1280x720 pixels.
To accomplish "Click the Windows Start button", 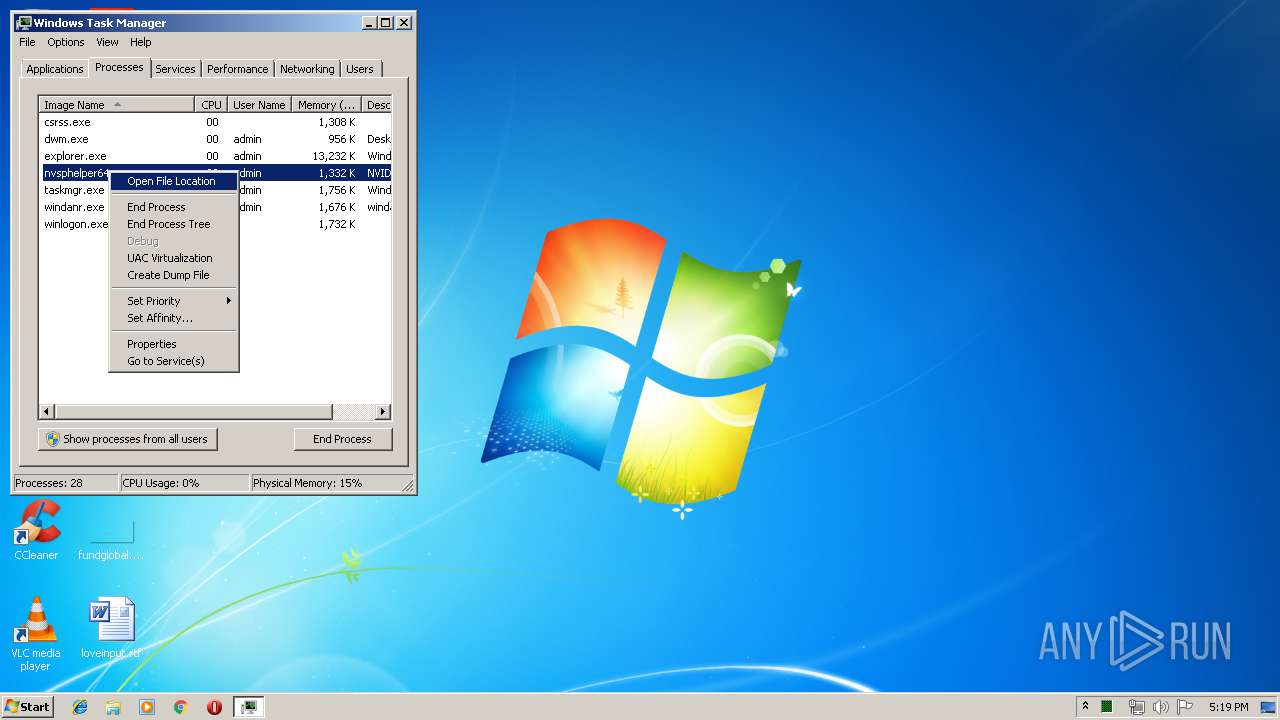I will tap(27, 706).
